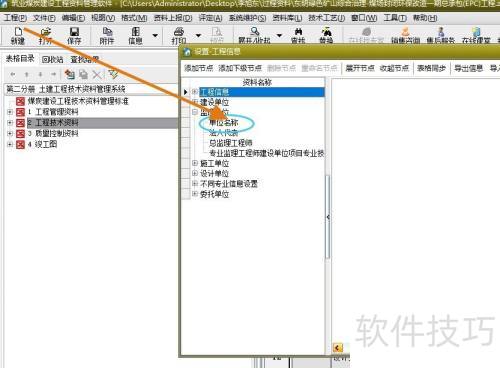
Task: Open the 文件(F) menu
Action: 44,18
